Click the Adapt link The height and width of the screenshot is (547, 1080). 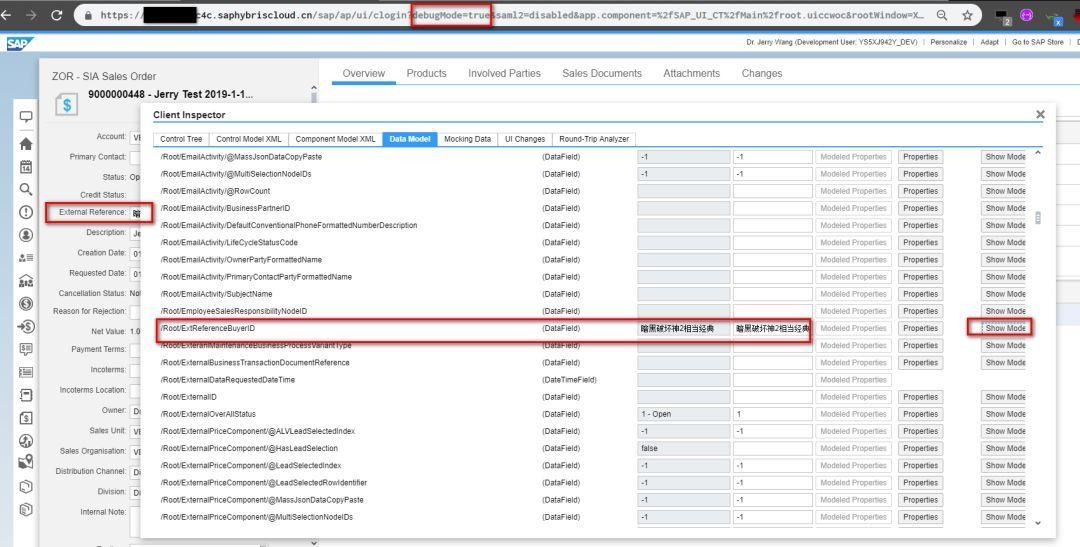(990, 42)
